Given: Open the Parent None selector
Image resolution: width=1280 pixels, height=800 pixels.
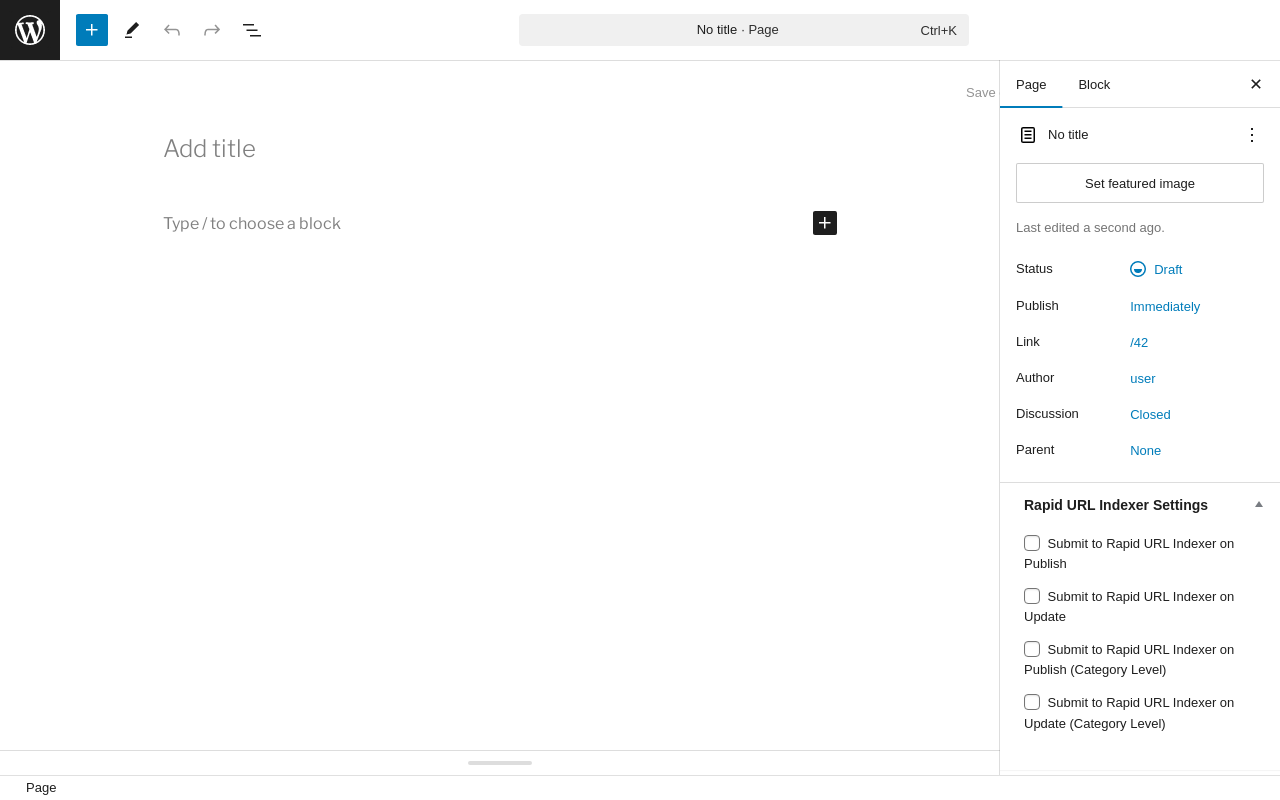Looking at the screenshot, I should pyautogui.click(x=1145, y=450).
